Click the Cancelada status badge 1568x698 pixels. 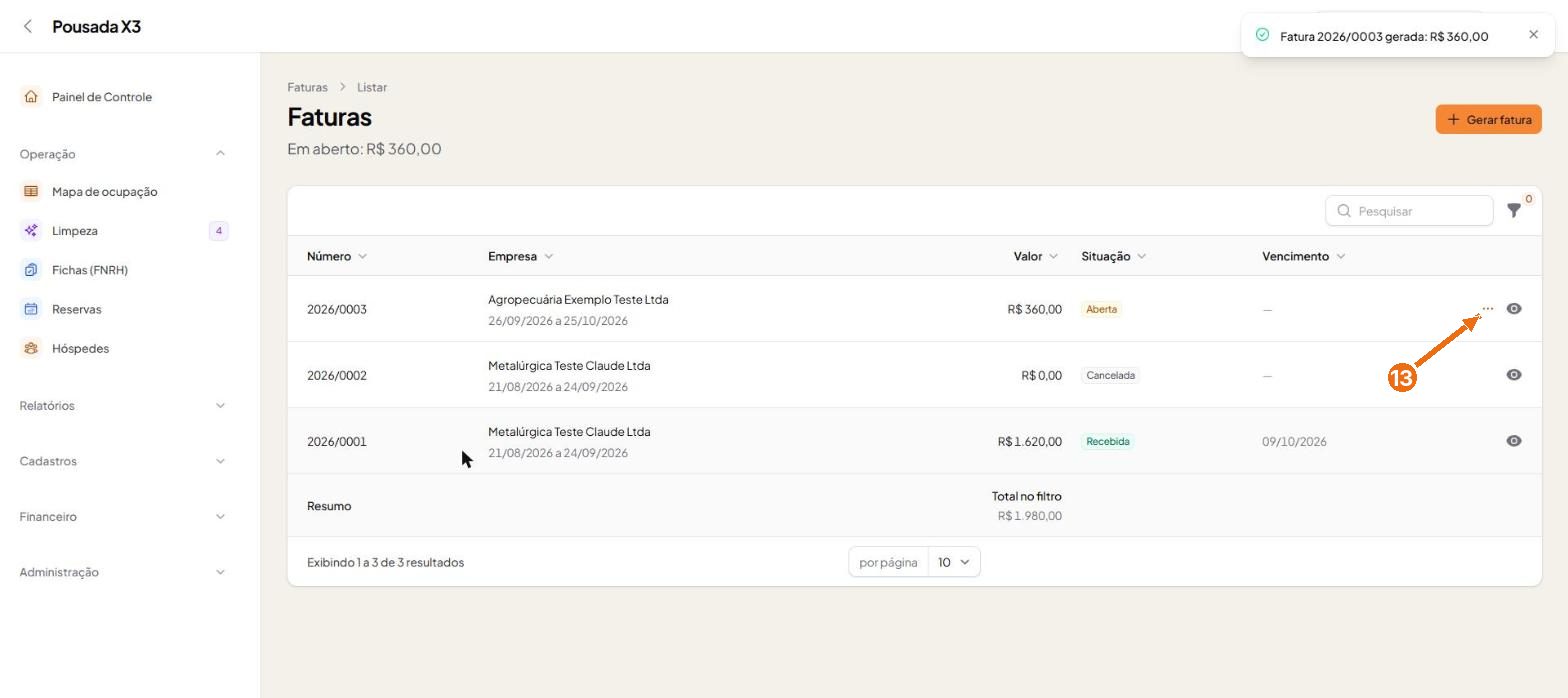coord(1110,375)
